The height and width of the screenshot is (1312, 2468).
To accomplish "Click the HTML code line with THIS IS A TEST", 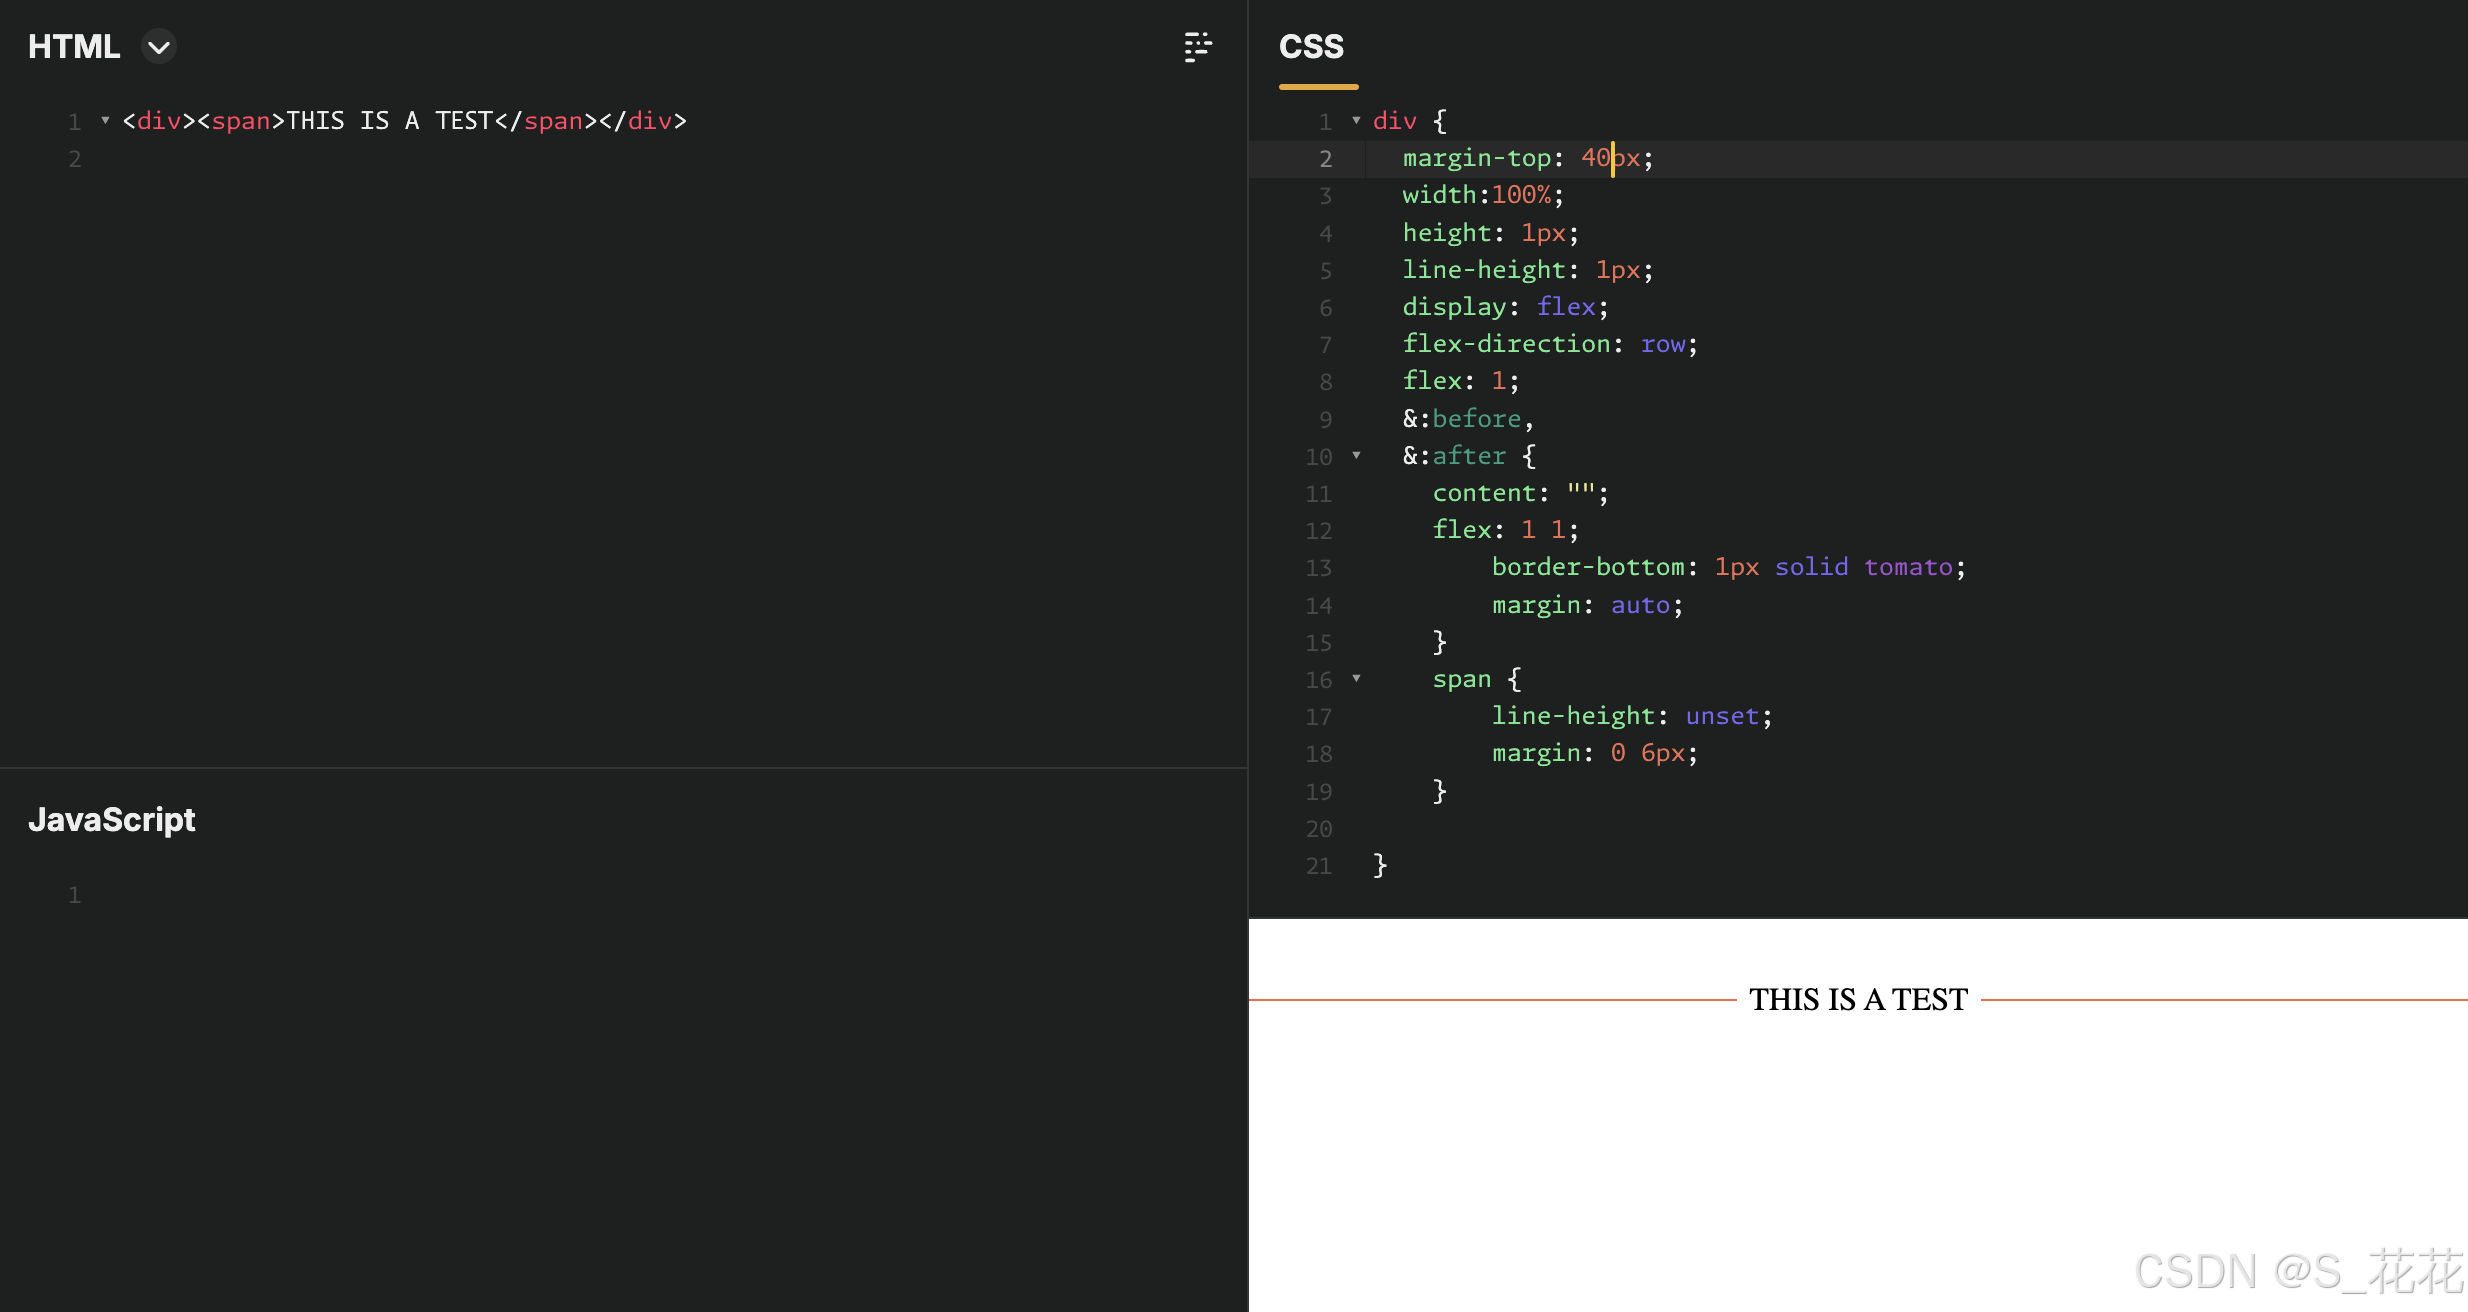I will pos(405,121).
